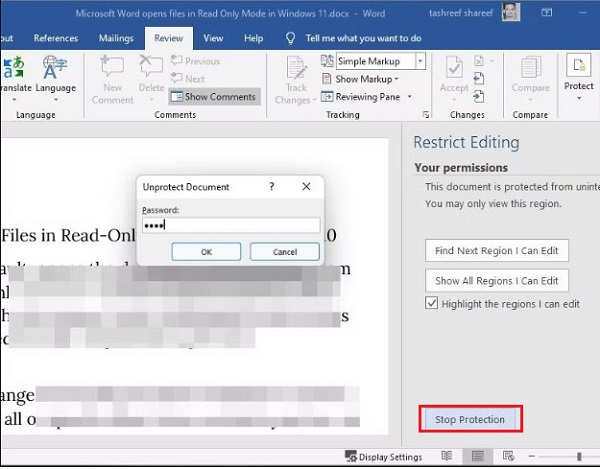Click Find Next Region I Can Edit
The width and height of the screenshot is (600, 469).
pyautogui.click(x=497, y=251)
